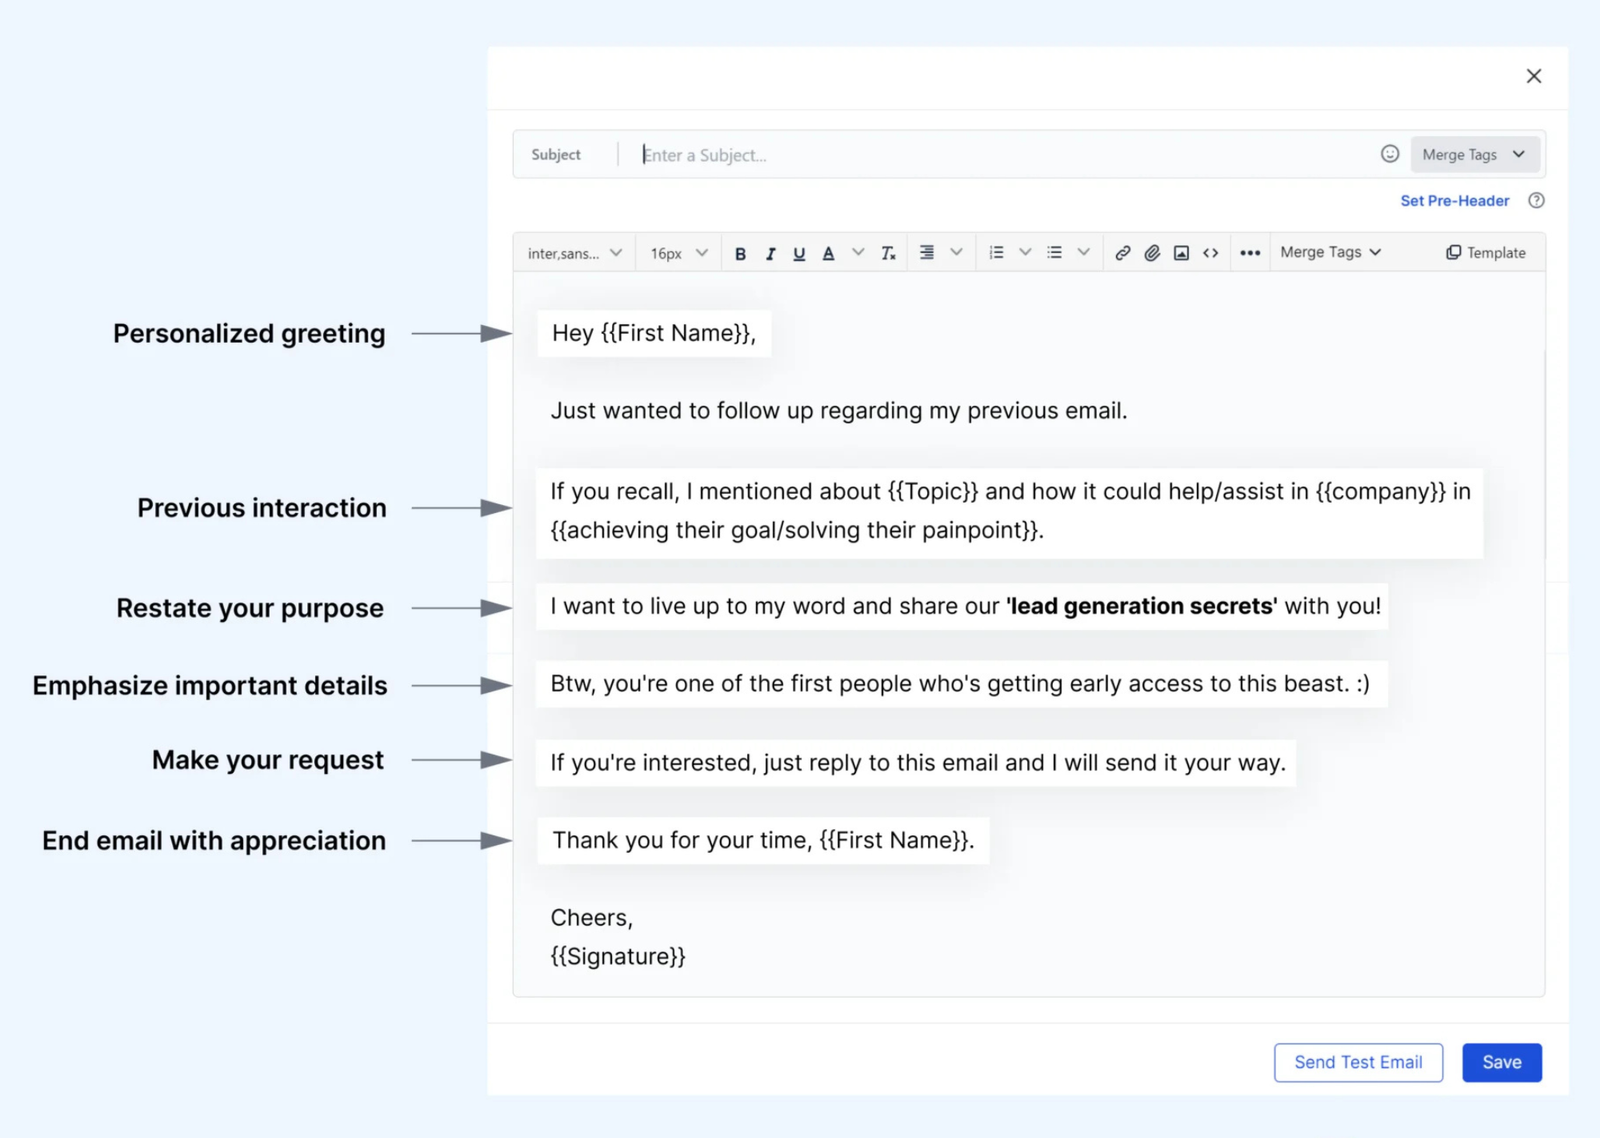Viewport: 1600px width, 1138px height.
Task: Toggle italic text formatting
Action: [x=770, y=254]
